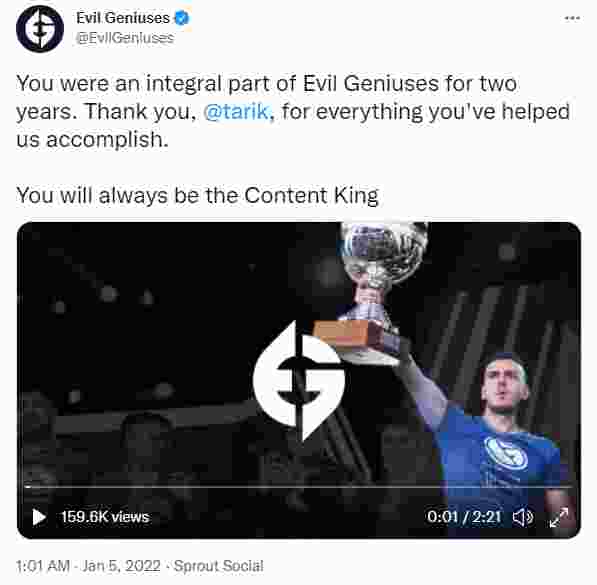Expand the video to fullscreen
597x585 pixels.
pyautogui.click(x=559, y=517)
